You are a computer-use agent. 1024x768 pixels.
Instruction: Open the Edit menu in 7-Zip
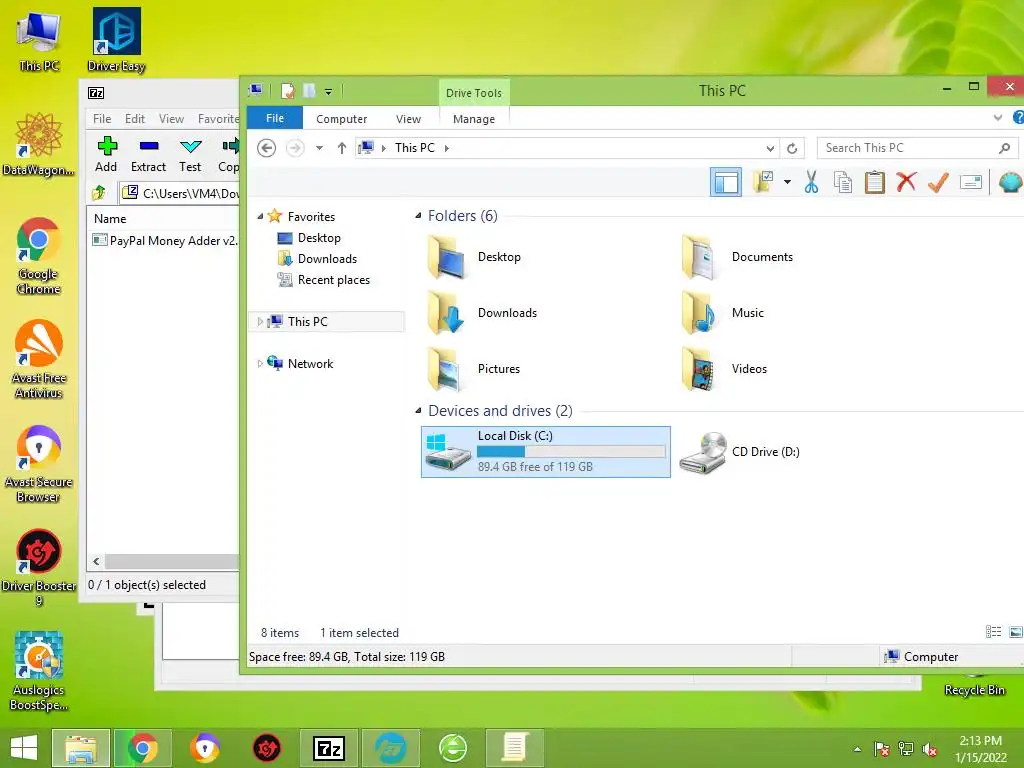pyautogui.click(x=135, y=119)
